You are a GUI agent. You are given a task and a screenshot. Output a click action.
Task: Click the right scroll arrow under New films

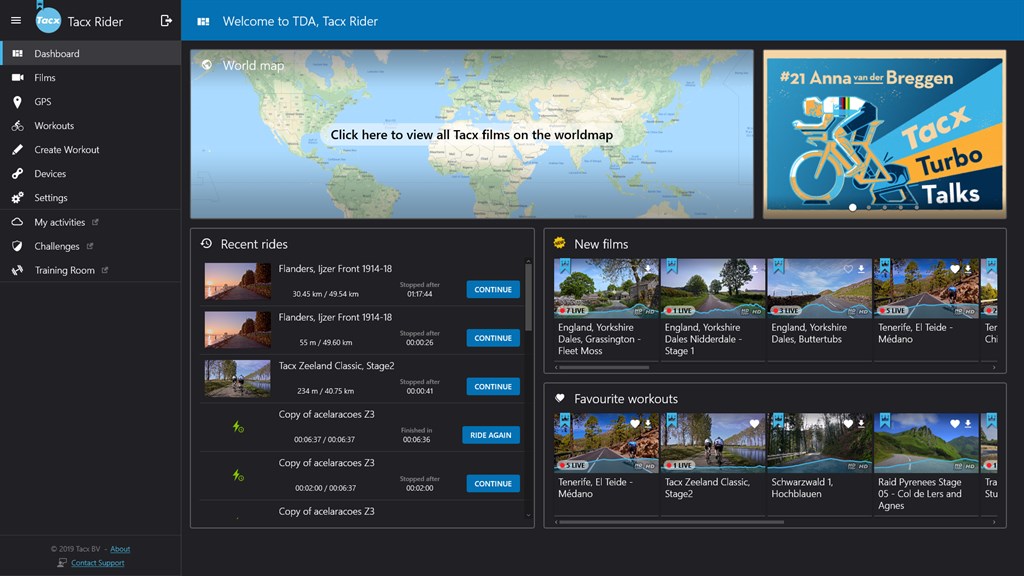994,368
